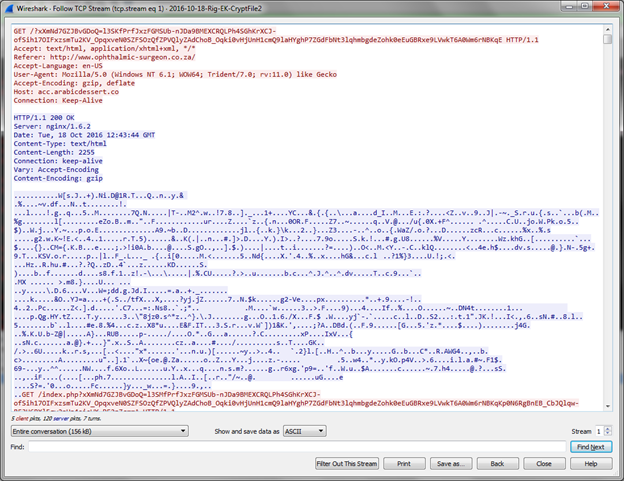Click the Print button
The image size is (624, 481).
click(x=404, y=463)
